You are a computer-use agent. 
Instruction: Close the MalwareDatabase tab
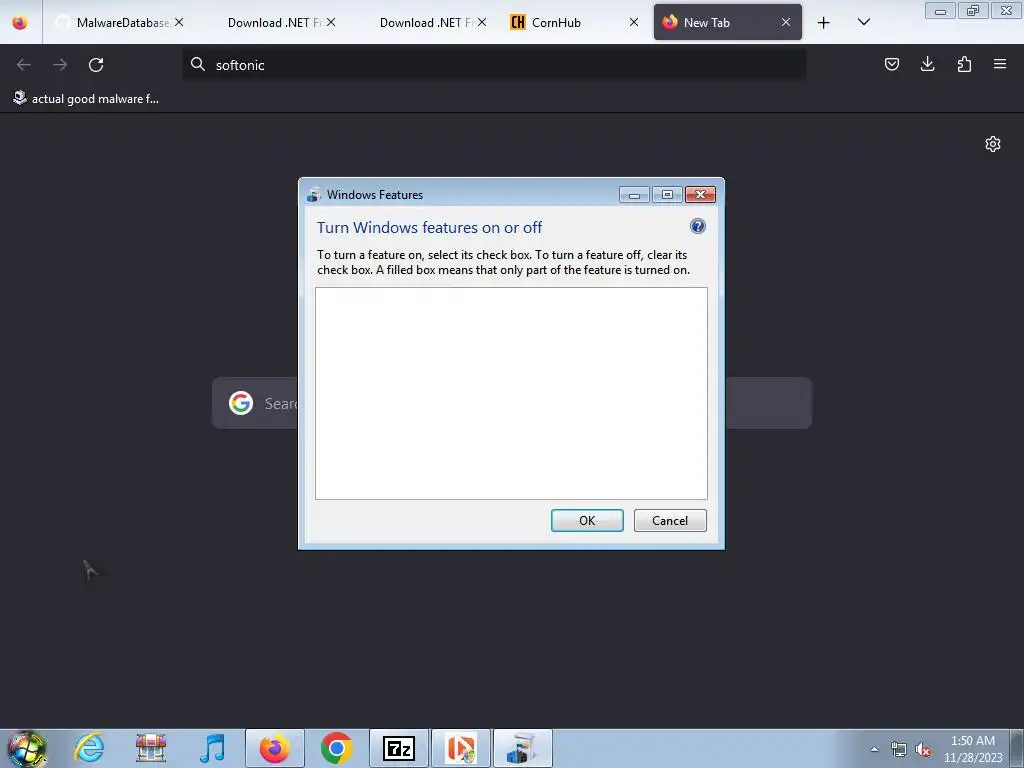[x=179, y=22]
